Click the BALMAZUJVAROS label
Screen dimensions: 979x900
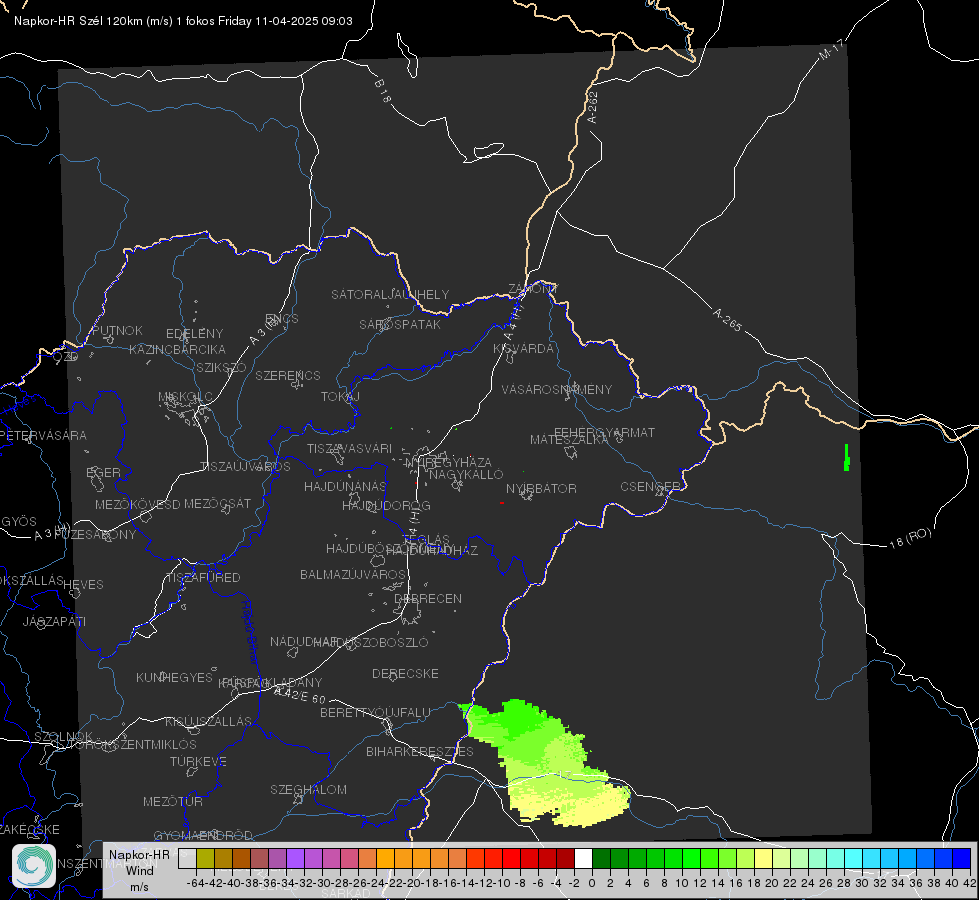tap(353, 574)
